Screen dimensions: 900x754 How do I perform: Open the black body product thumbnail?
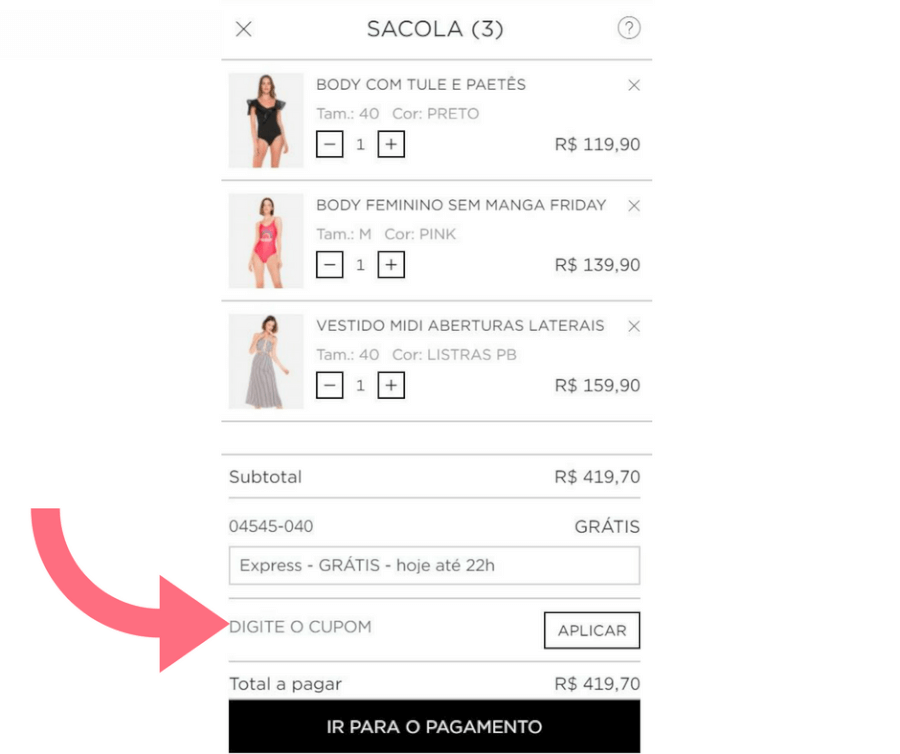pyautogui.click(x=266, y=120)
